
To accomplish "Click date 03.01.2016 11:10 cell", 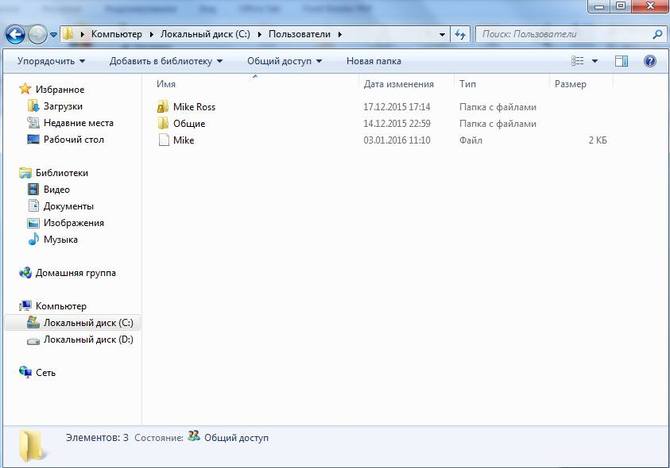I will coord(397,140).
